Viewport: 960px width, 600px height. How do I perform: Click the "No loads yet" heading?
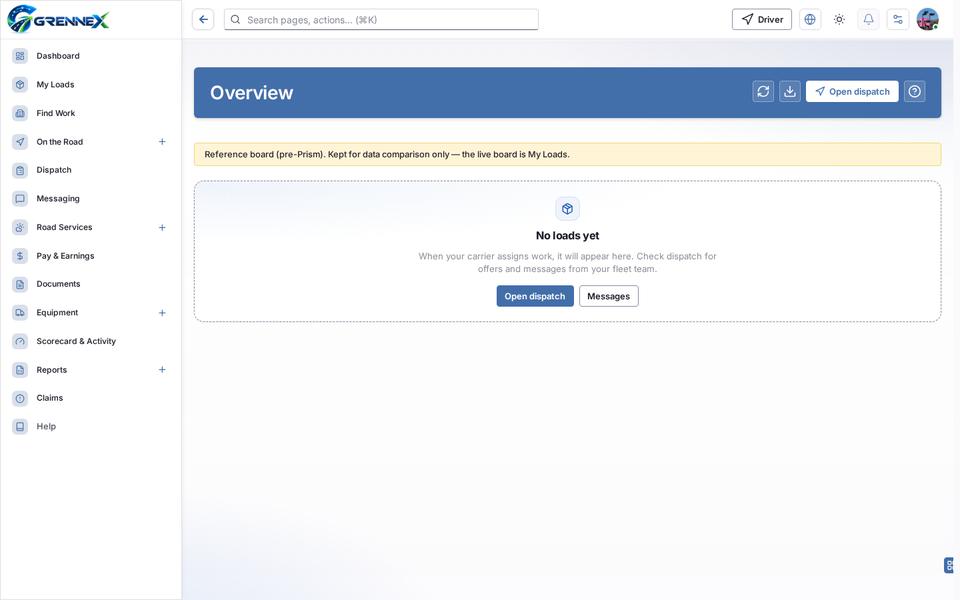(x=568, y=236)
